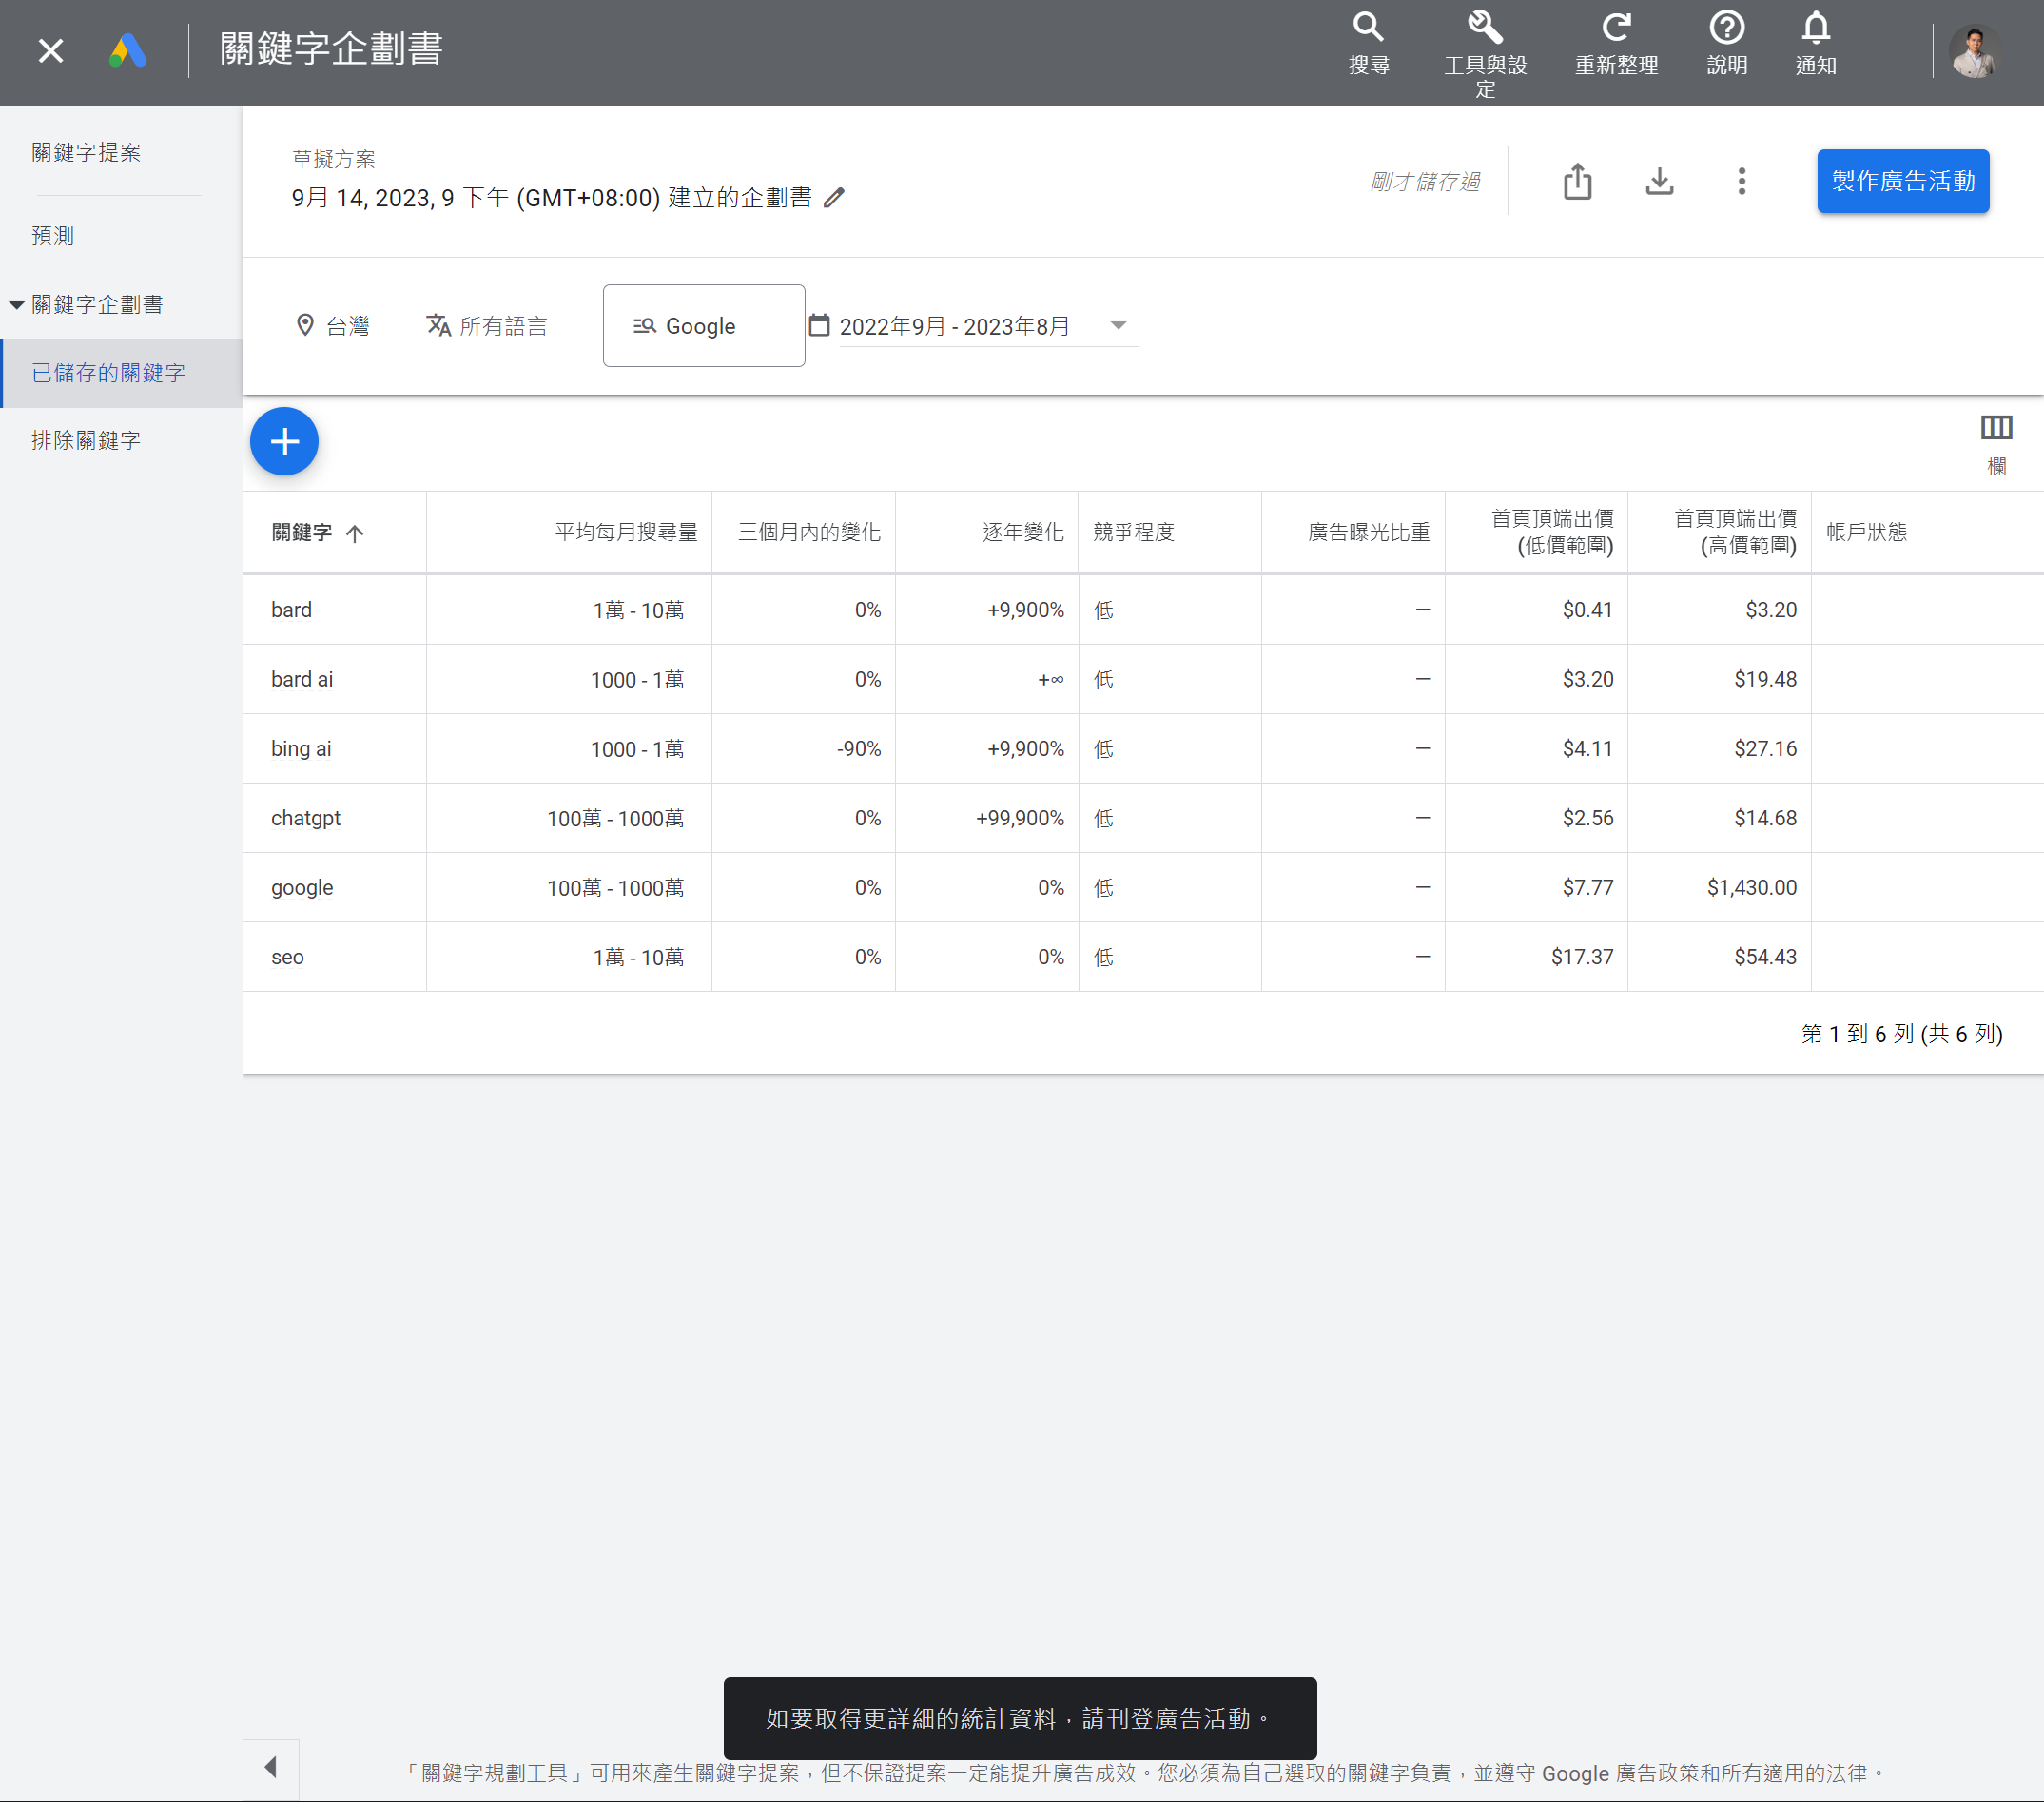
Task: Open Tools and Settings wrench icon
Action: 1485,28
